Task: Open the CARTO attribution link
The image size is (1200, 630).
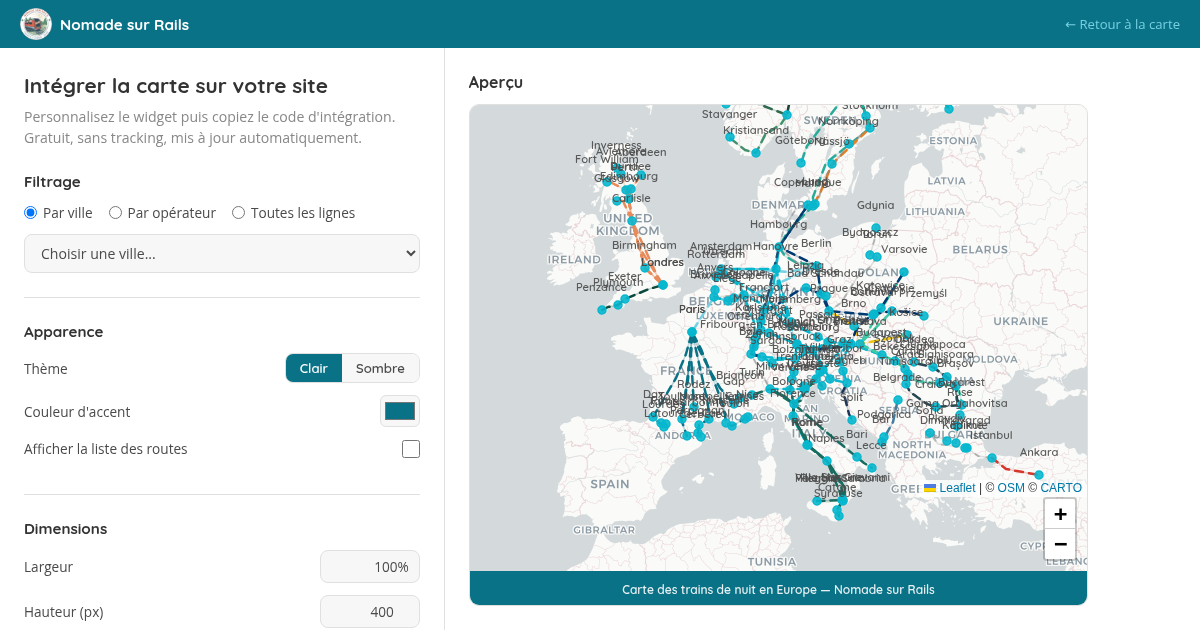Action: (1061, 488)
